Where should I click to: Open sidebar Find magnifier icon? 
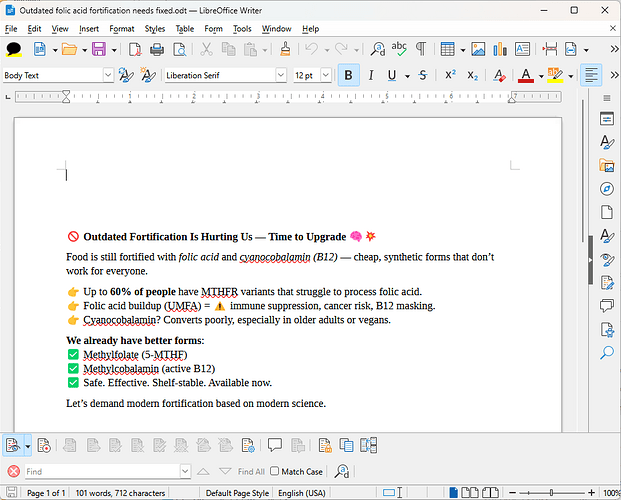point(606,352)
